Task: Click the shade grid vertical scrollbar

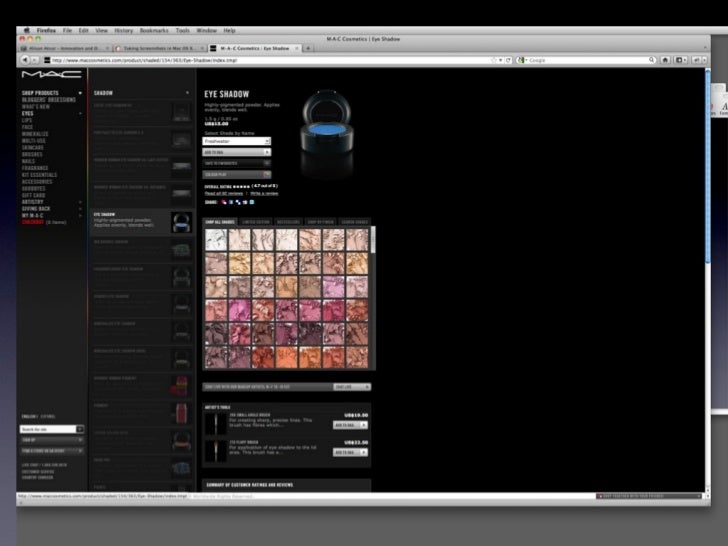Action: point(373,240)
